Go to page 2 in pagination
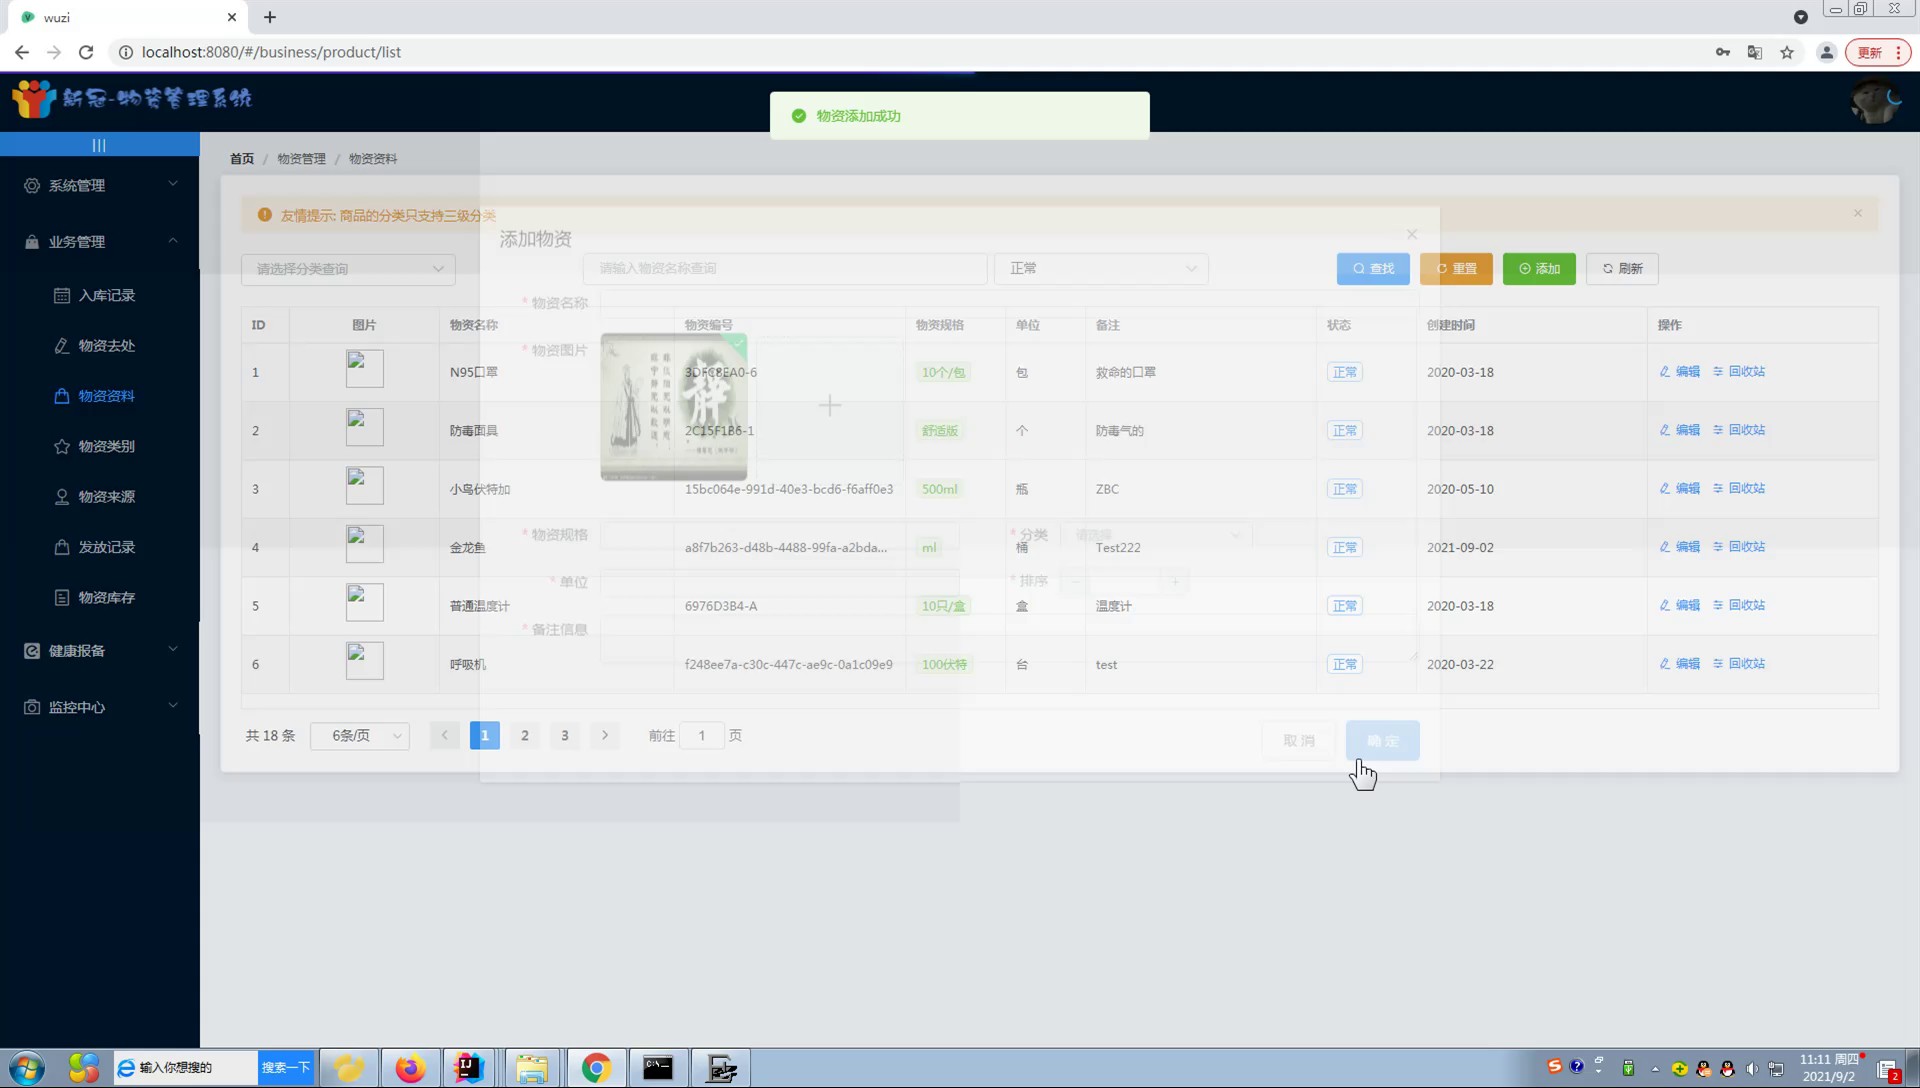Image resolution: width=1920 pixels, height=1088 pixels. coord(525,736)
